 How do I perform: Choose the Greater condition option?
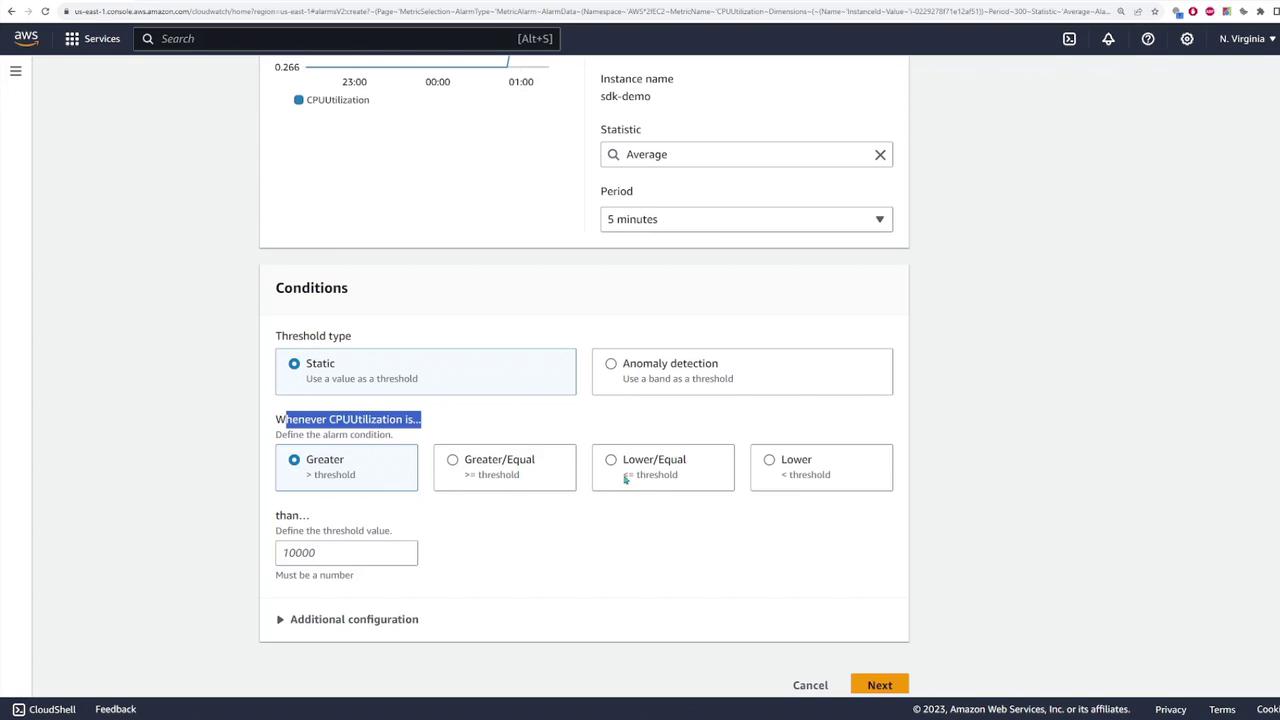[346, 467]
